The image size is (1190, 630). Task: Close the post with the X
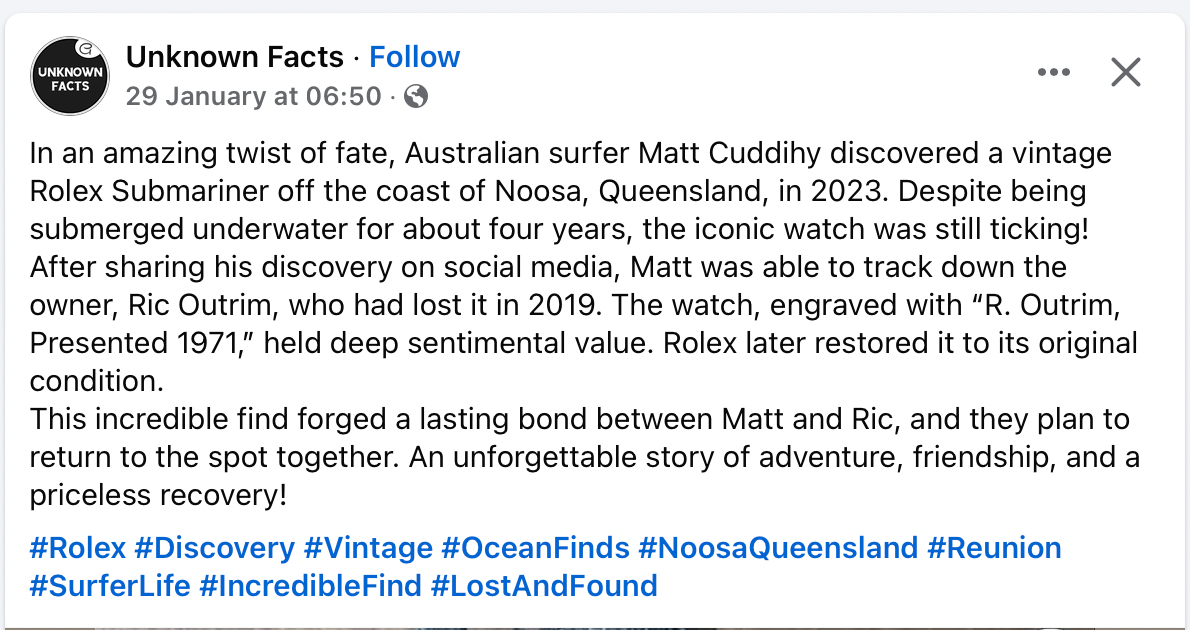coord(1126,72)
